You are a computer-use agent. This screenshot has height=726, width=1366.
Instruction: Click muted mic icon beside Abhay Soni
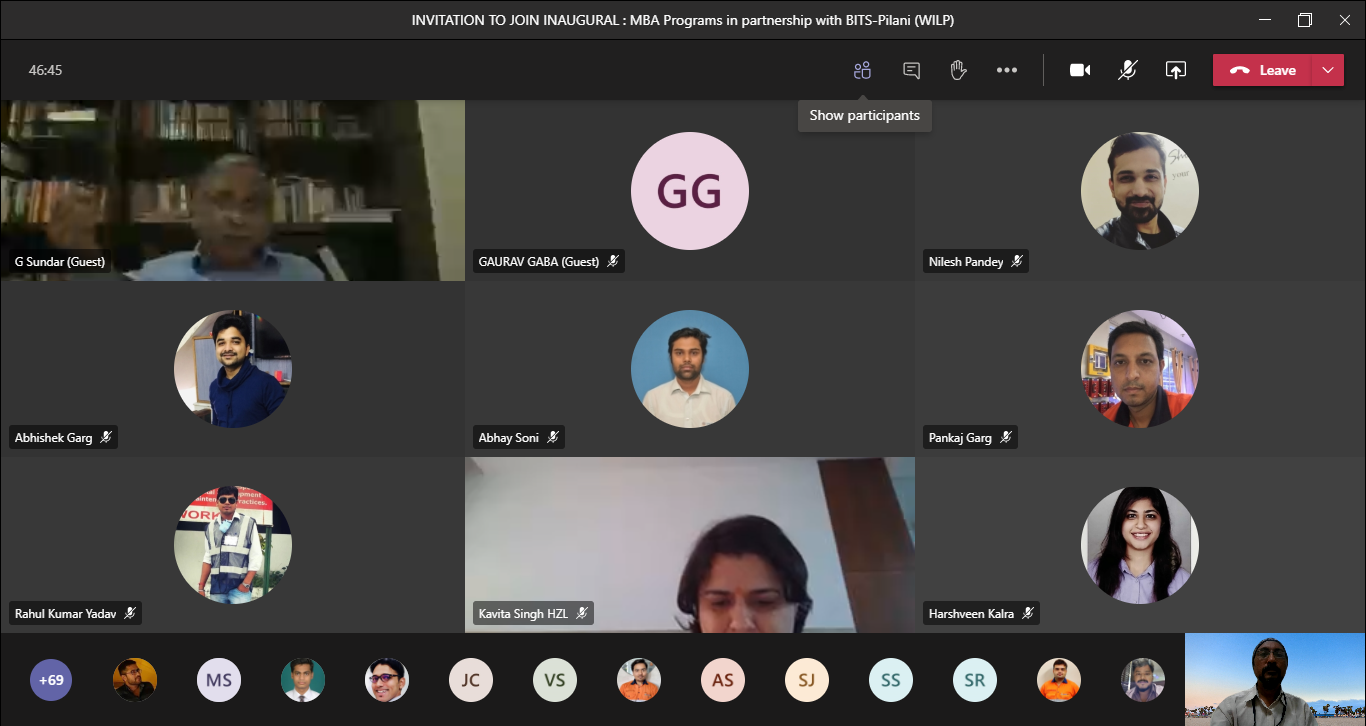(x=552, y=438)
